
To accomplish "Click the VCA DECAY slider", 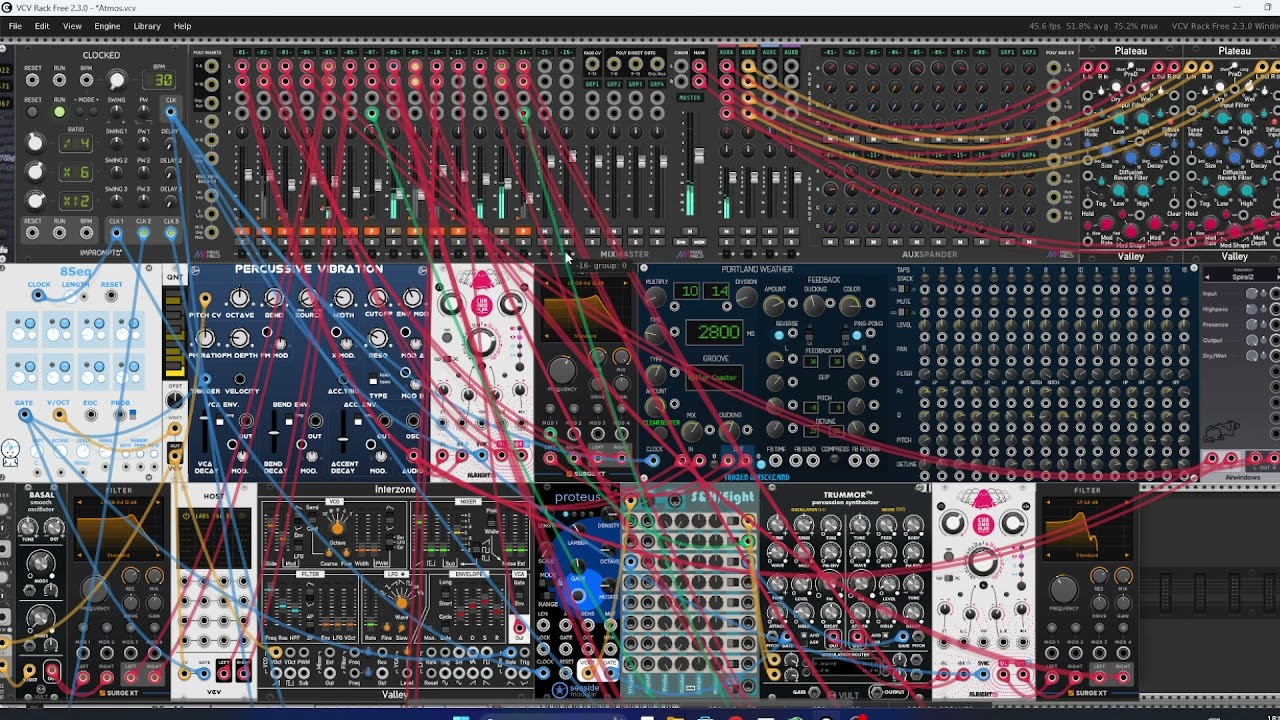I will click(x=204, y=431).
